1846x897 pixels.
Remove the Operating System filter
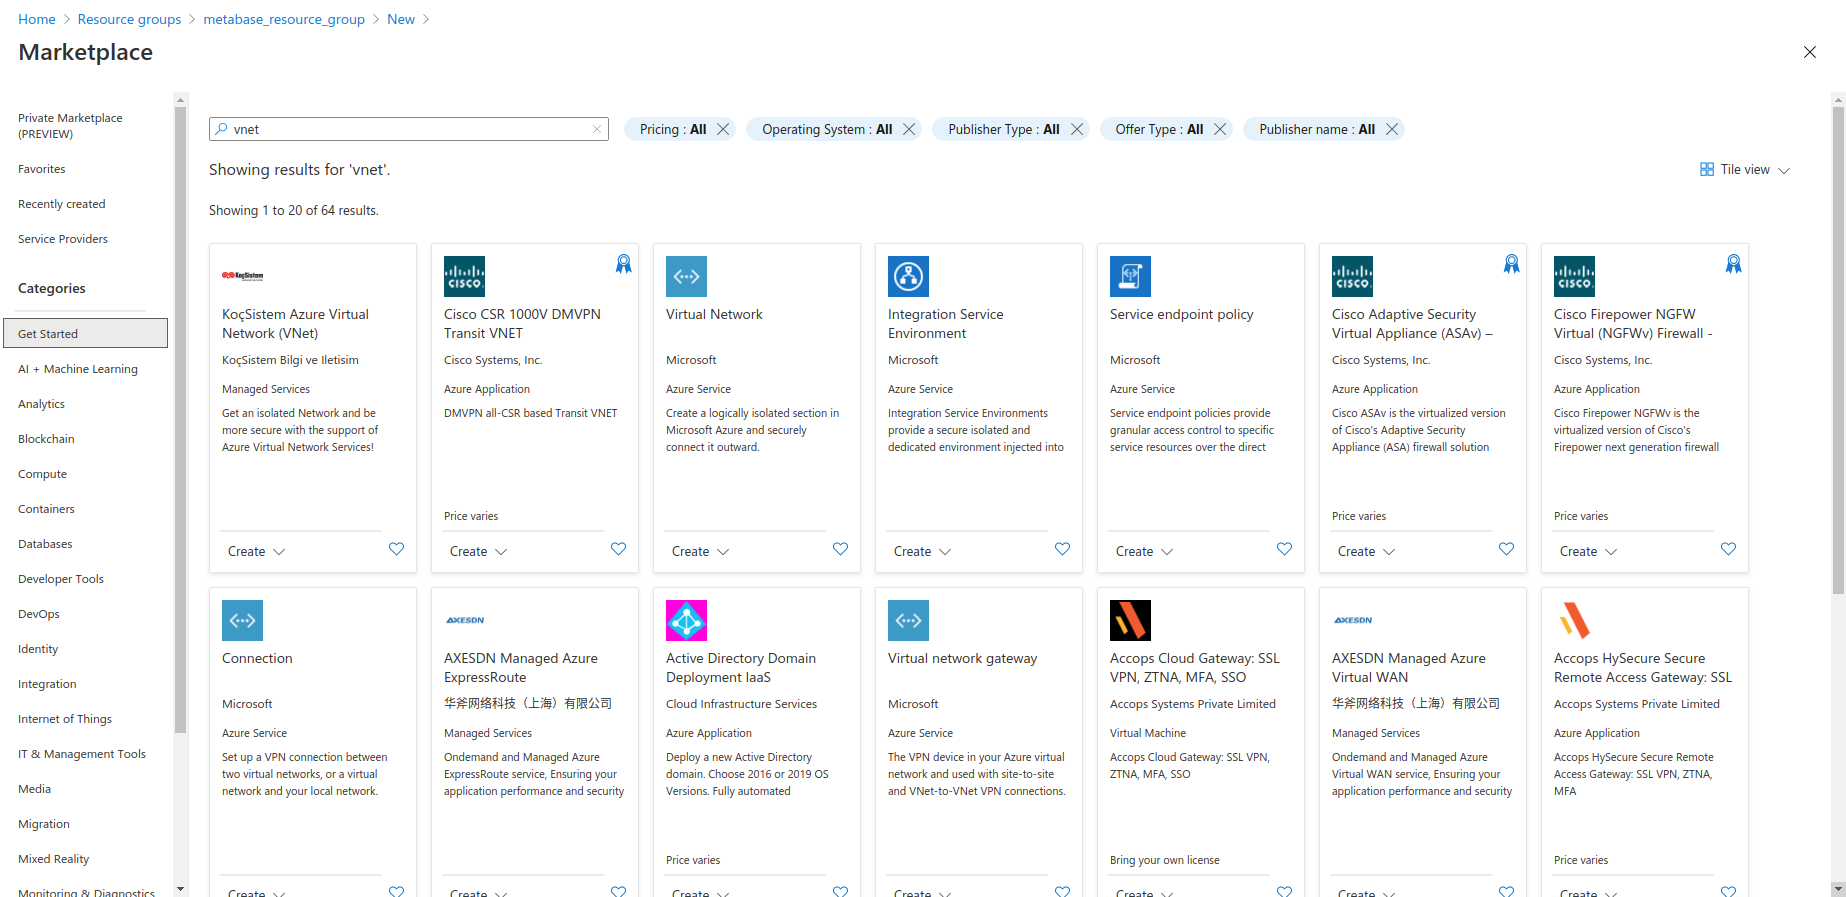pos(909,129)
